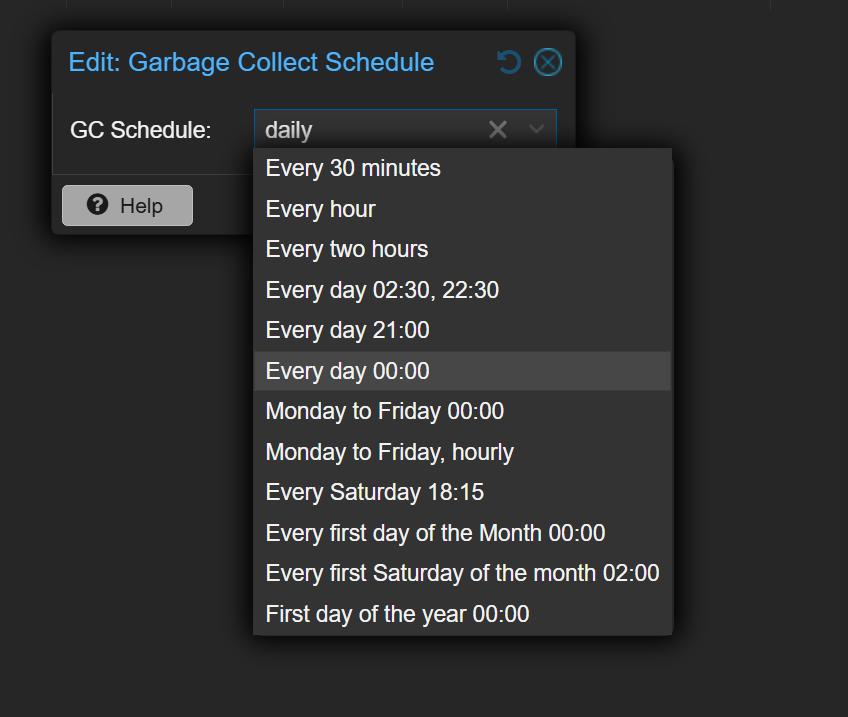848x717 pixels.
Task: Pick "Every first day of the Month 00:00"
Action: coord(435,533)
